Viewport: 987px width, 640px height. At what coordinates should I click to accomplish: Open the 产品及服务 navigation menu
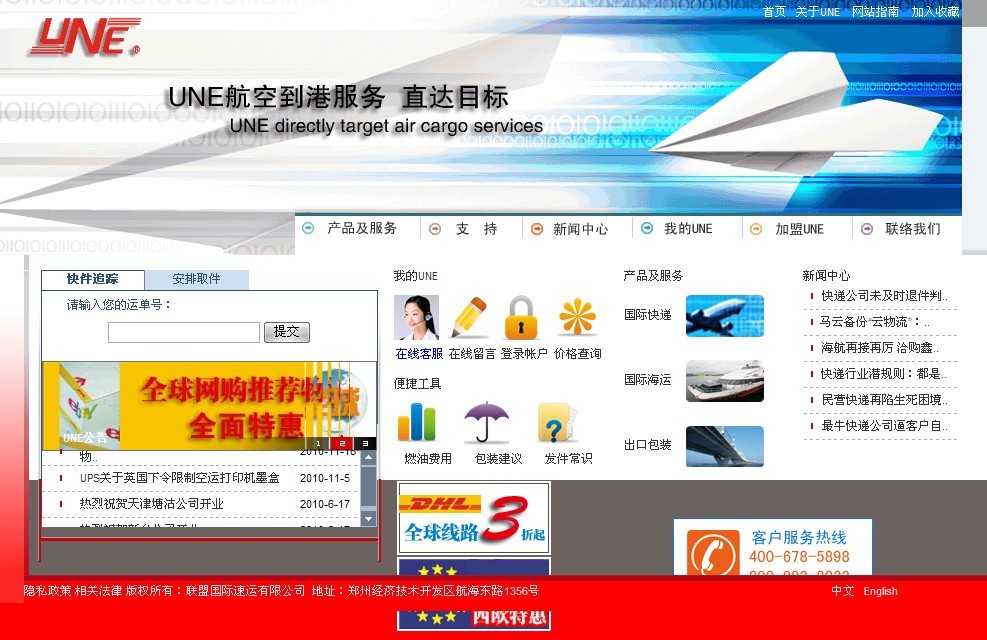click(x=361, y=229)
